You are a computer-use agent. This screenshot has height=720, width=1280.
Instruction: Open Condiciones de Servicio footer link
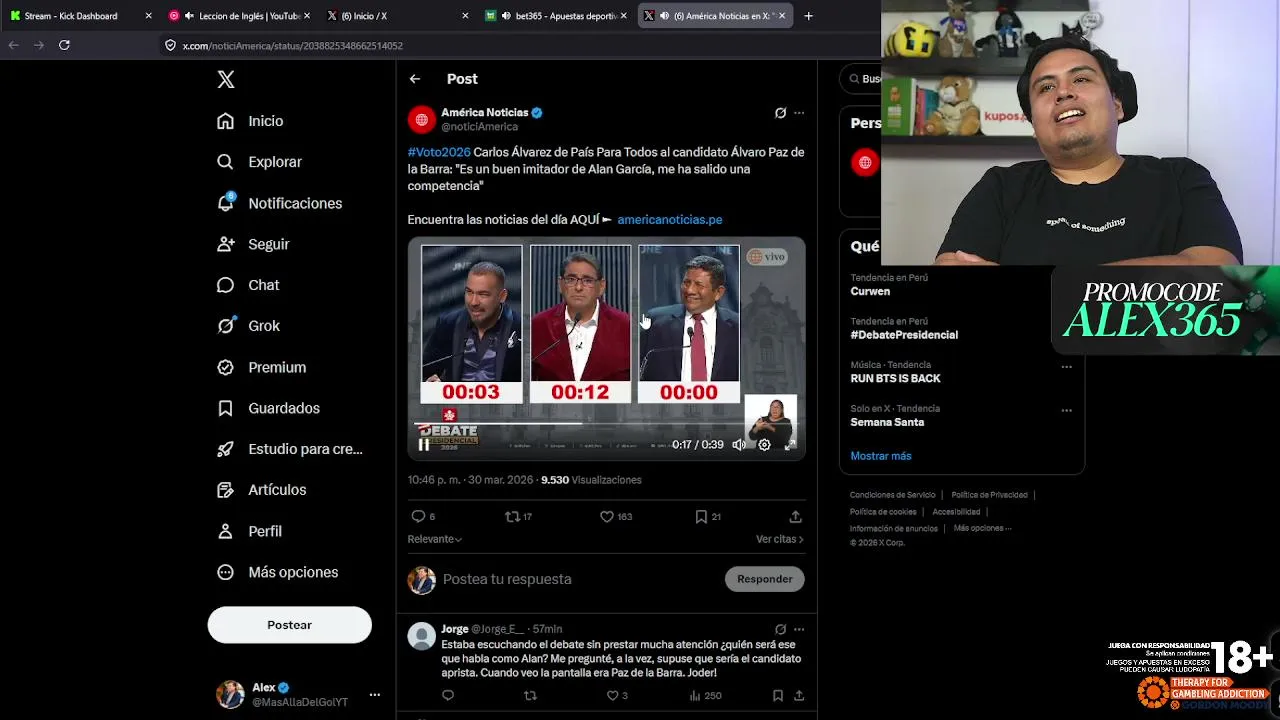pos(892,495)
